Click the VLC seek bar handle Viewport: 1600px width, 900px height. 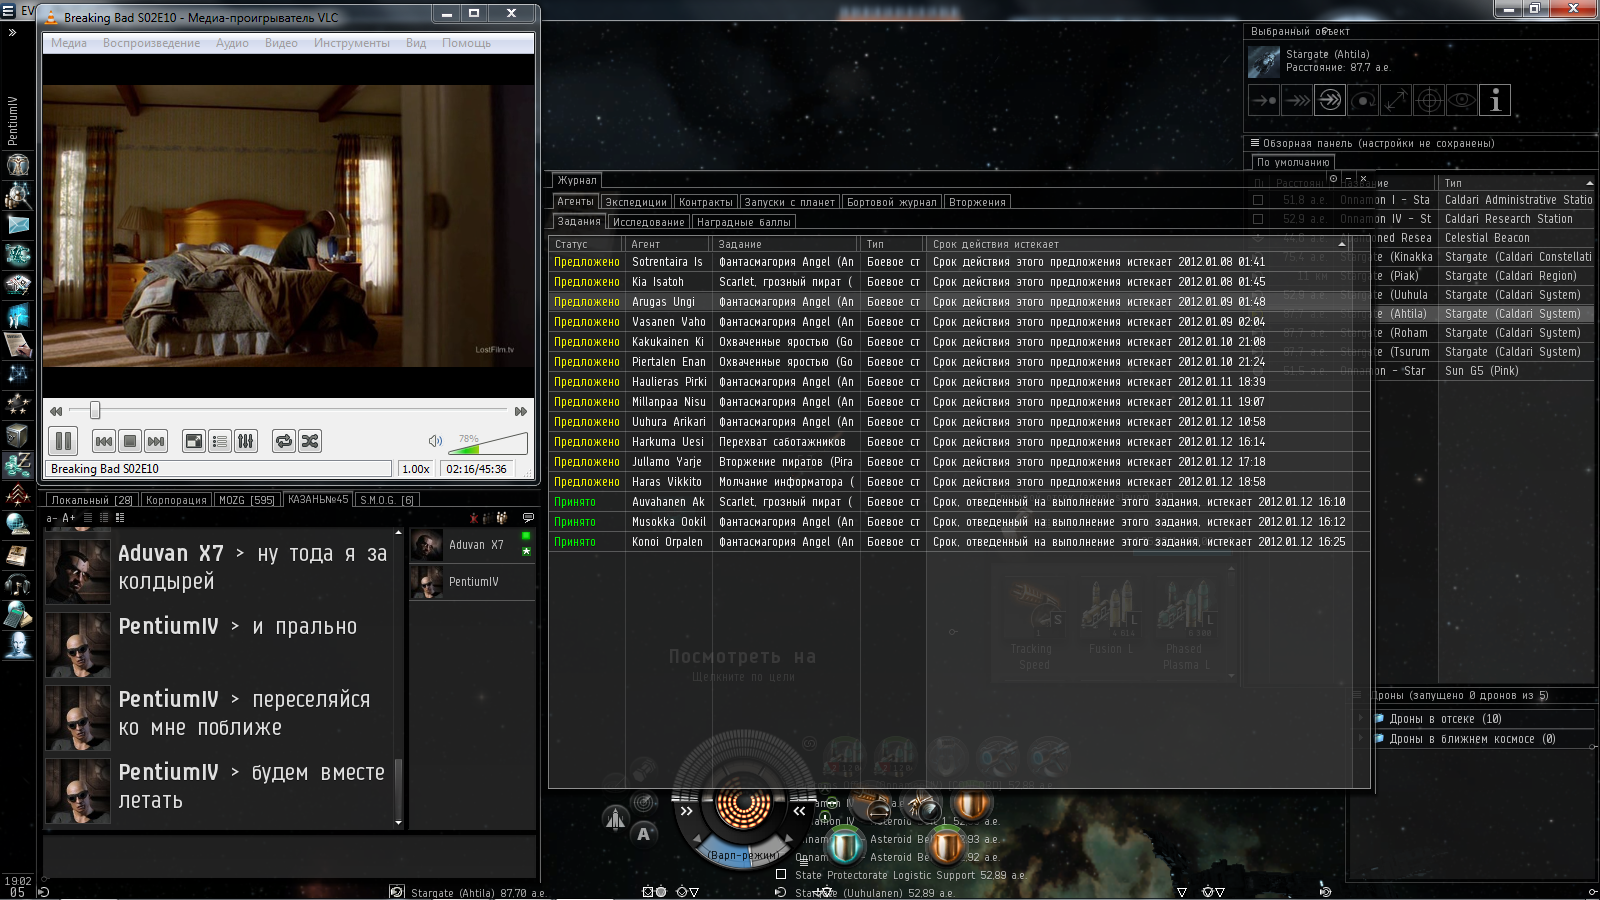point(95,411)
